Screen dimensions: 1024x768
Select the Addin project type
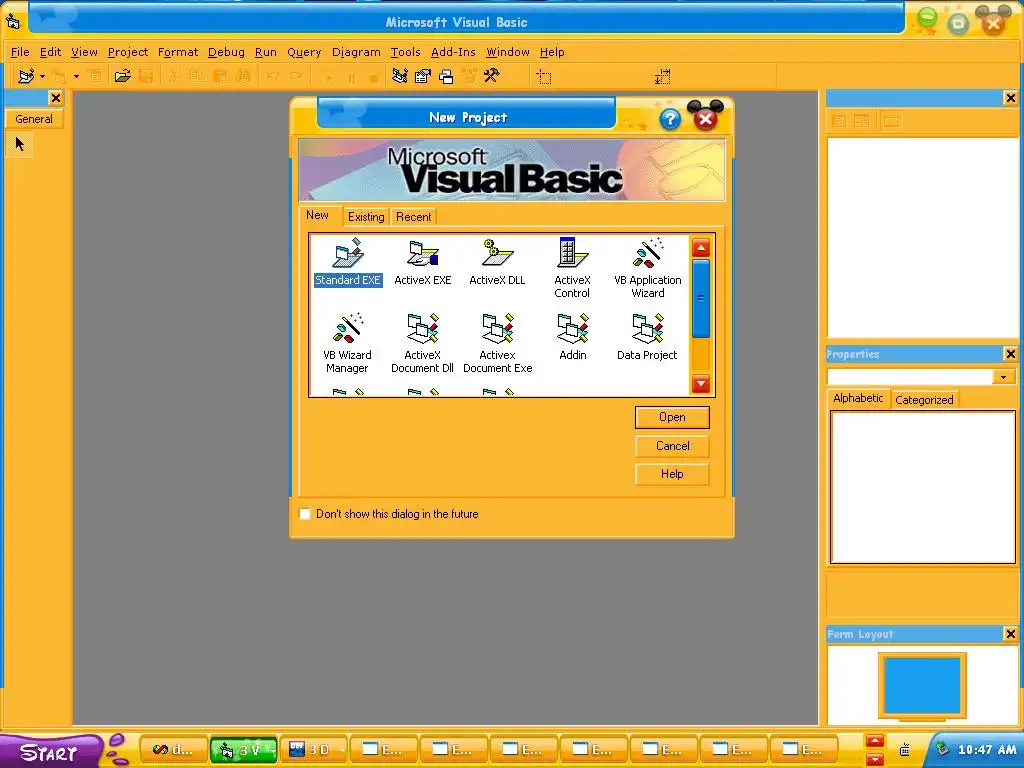pos(573,337)
